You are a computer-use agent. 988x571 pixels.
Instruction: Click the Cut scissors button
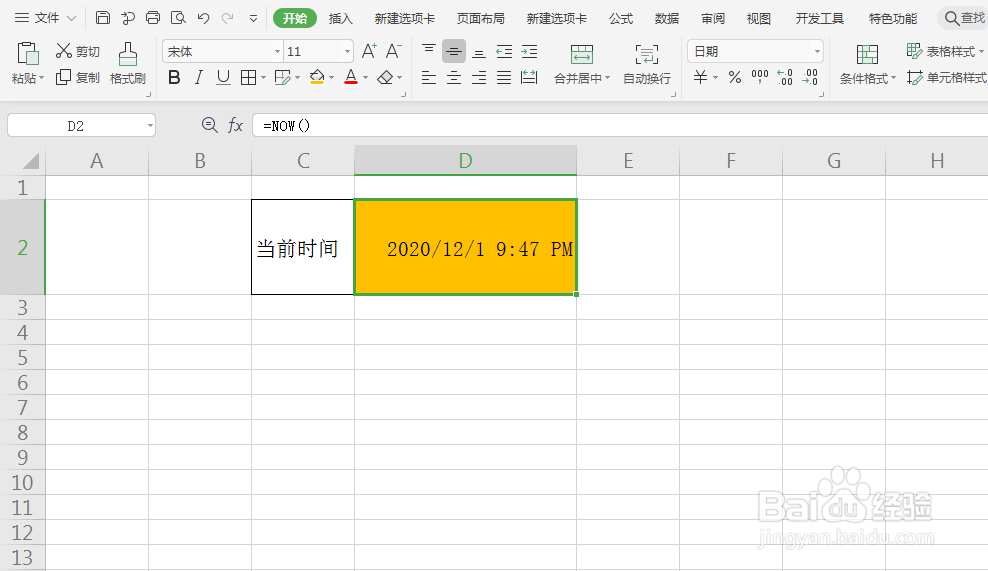[x=78, y=51]
